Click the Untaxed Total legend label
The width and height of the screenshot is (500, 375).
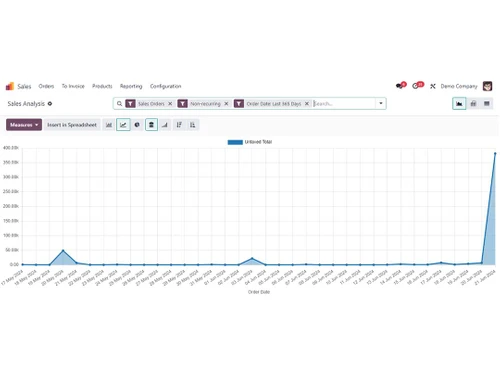click(x=258, y=142)
